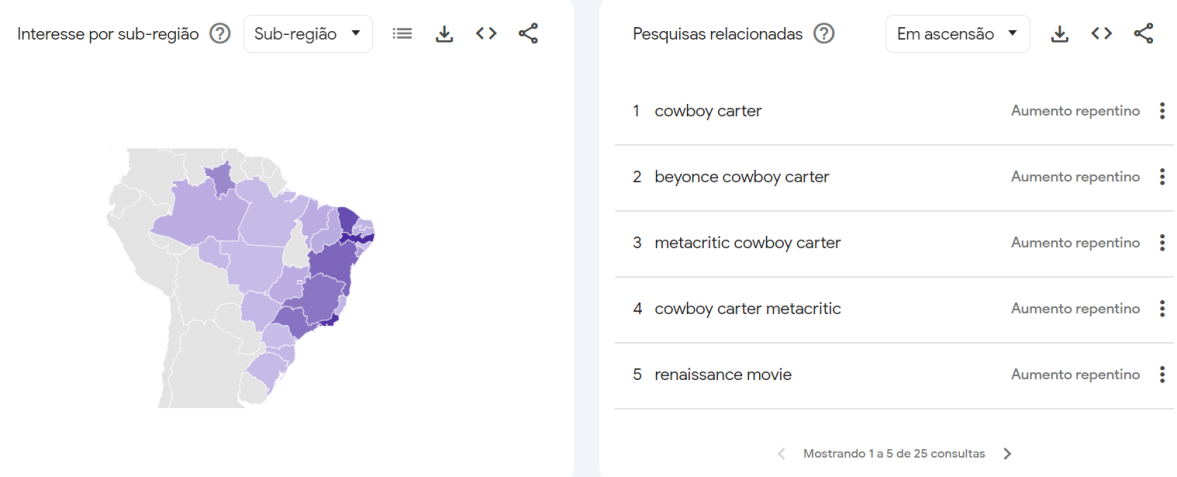Download the sub-region interest data
This screenshot has width=1177, height=477.
[445, 34]
